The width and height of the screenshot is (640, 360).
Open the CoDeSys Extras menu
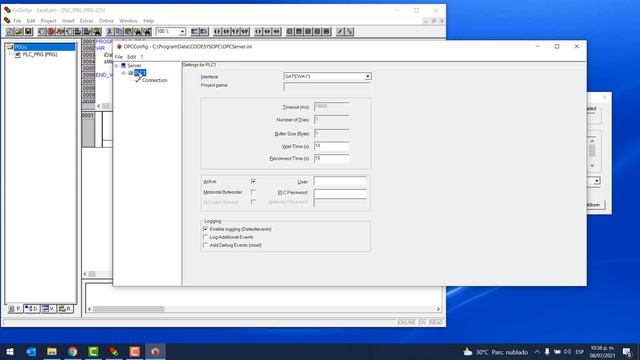87,21
